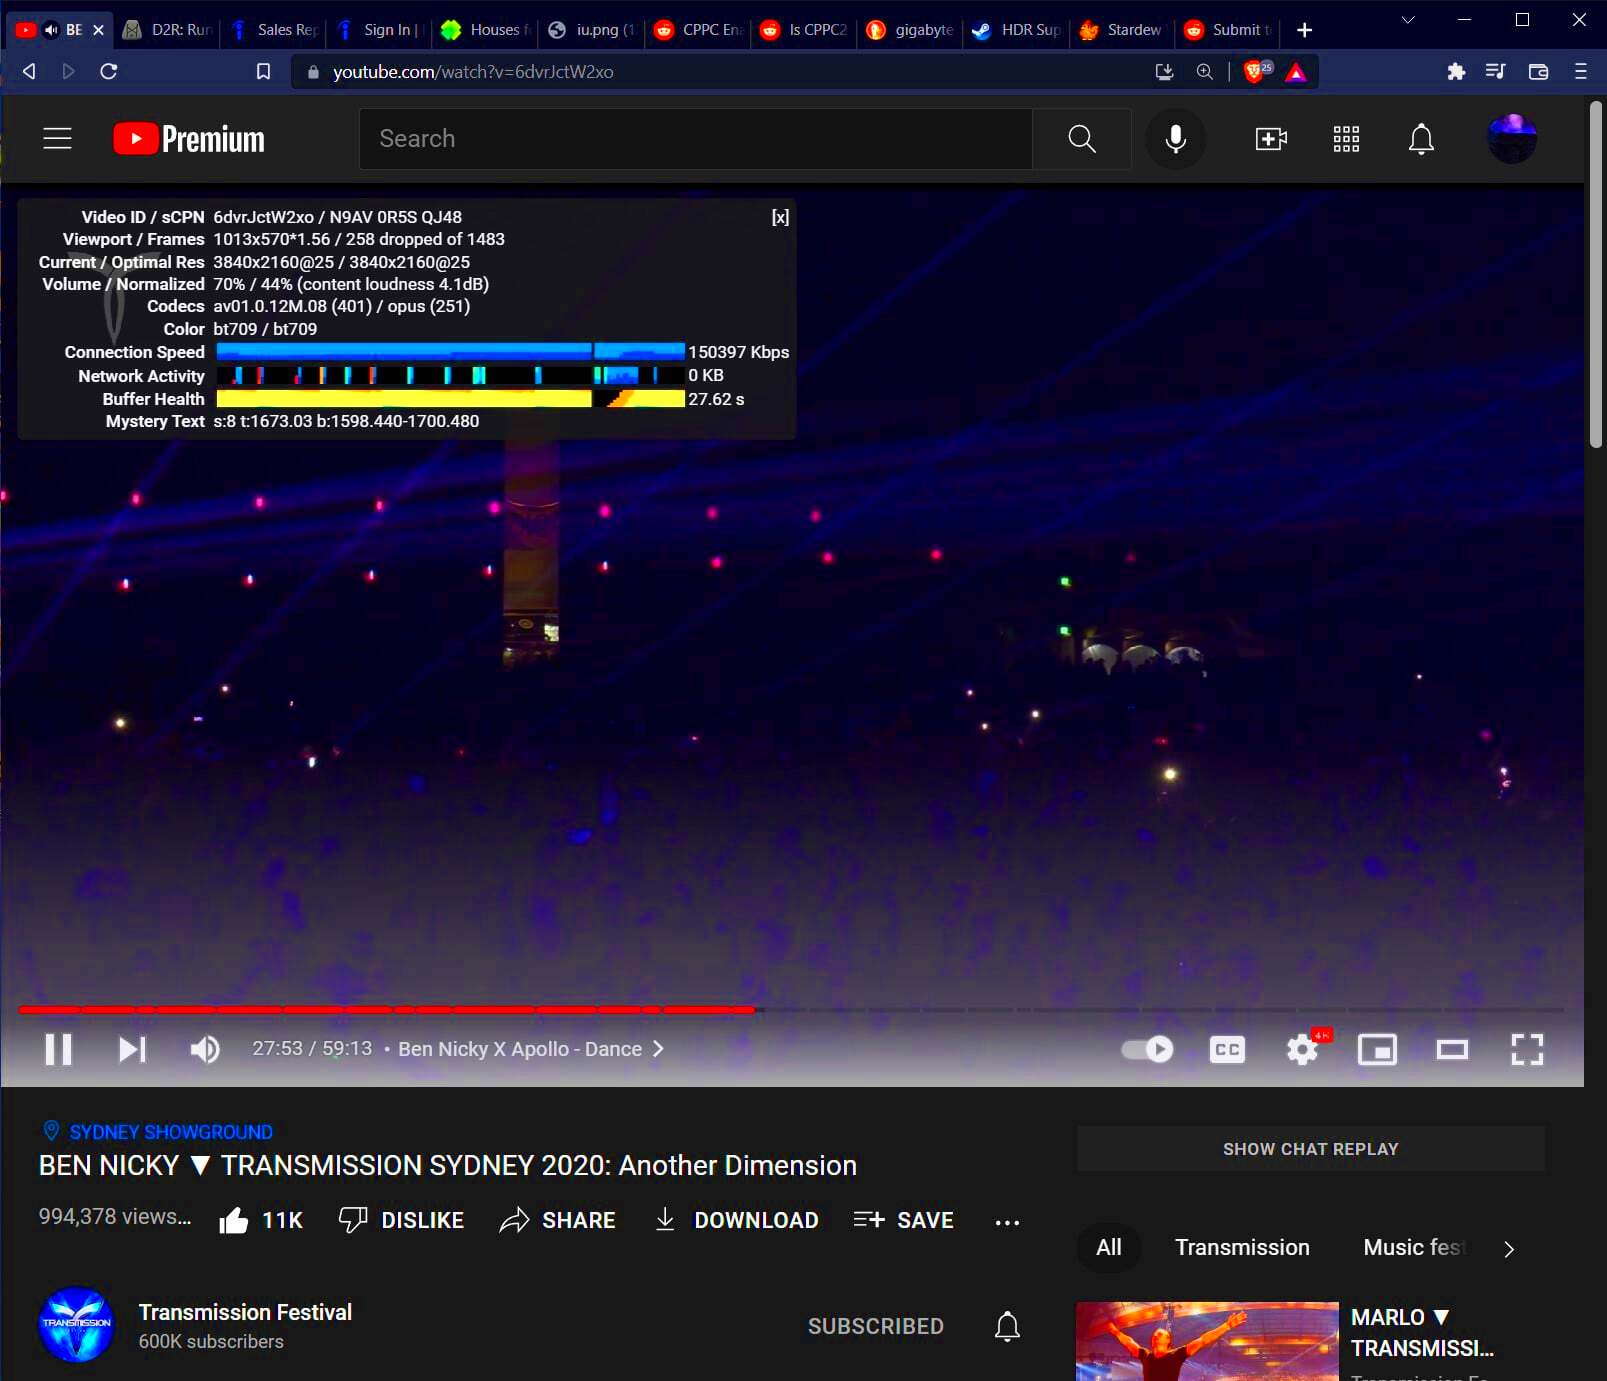Open the browser extensions puzzle icon
The image size is (1607, 1381).
[x=1456, y=71]
